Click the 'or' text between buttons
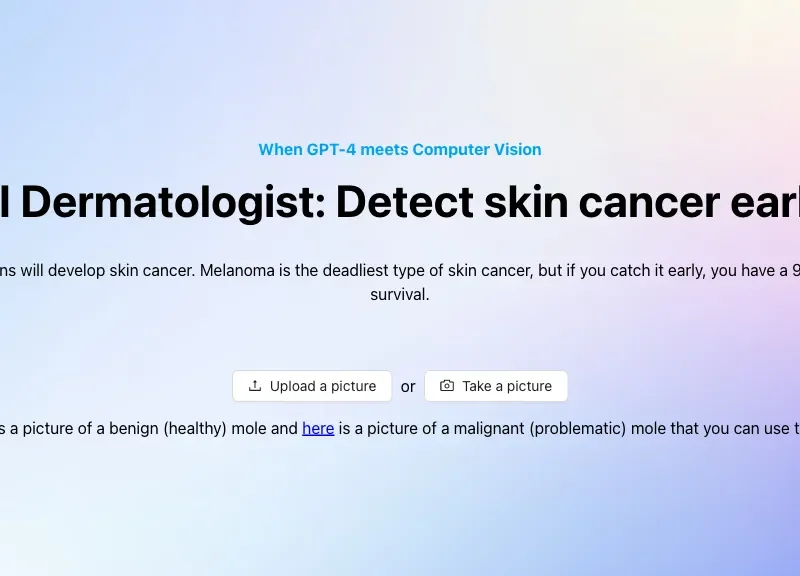800x576 pixels. [408, 387]
